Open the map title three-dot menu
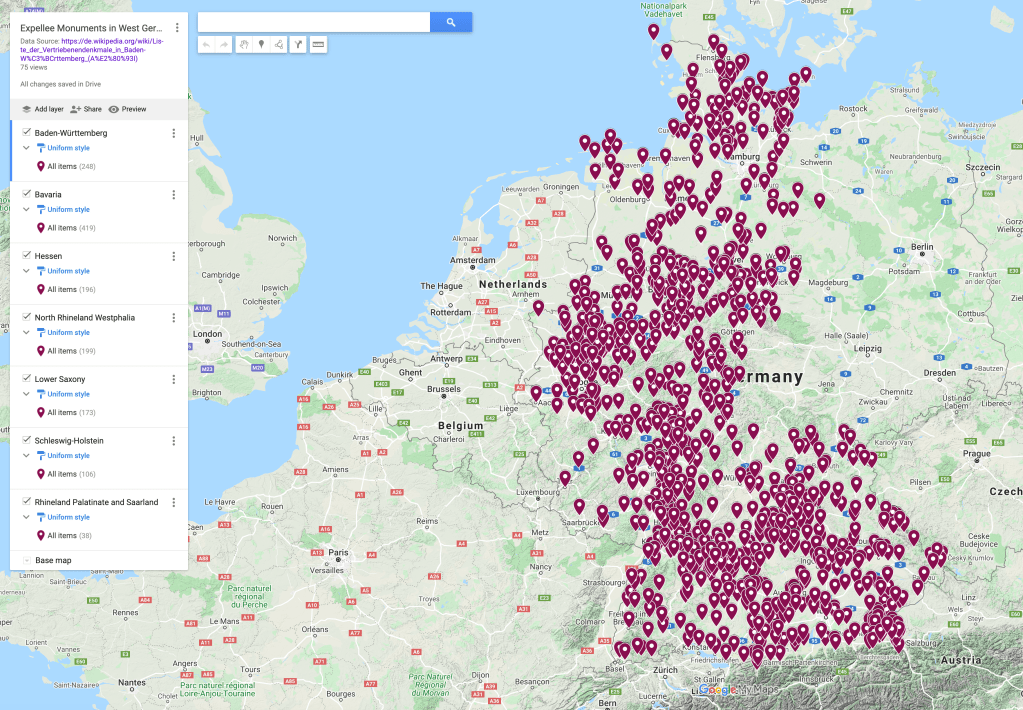1023x710 pixels. pyautogui.click(x=177, y=28)
